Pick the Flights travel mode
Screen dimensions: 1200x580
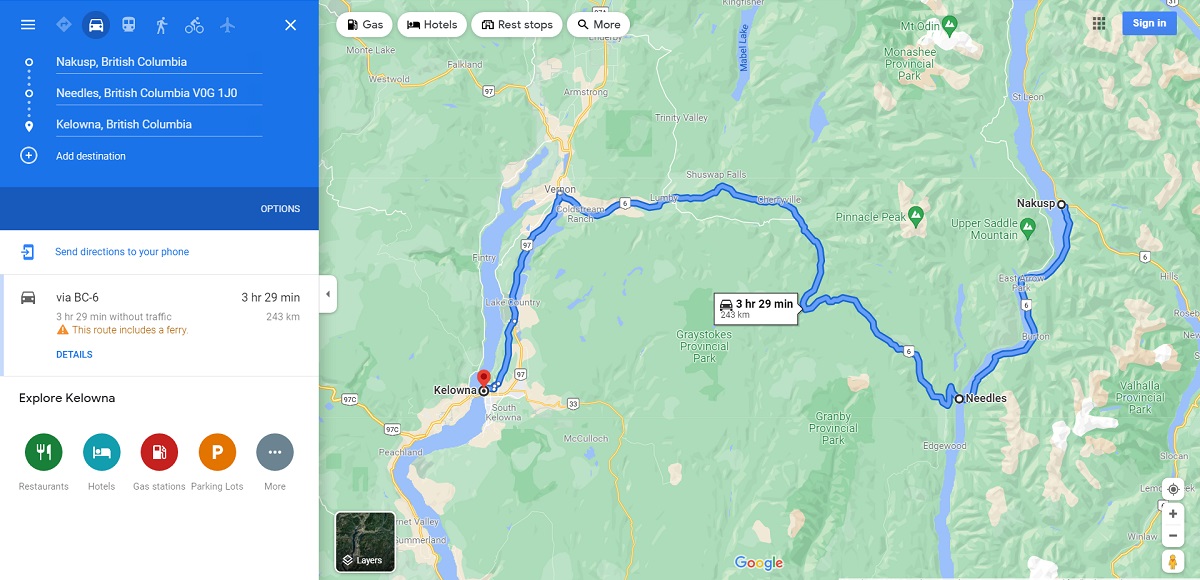tap(227, 25)
